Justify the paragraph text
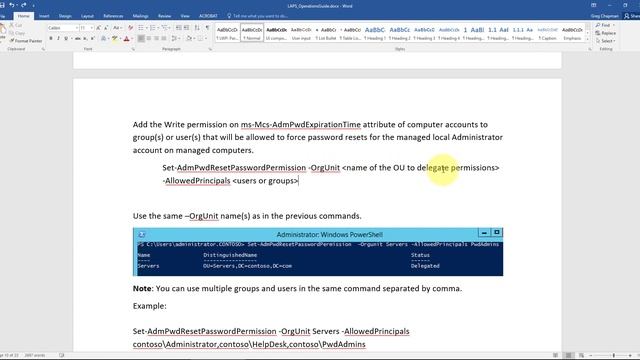The image size is (640, 360). (x=164, y=38)
